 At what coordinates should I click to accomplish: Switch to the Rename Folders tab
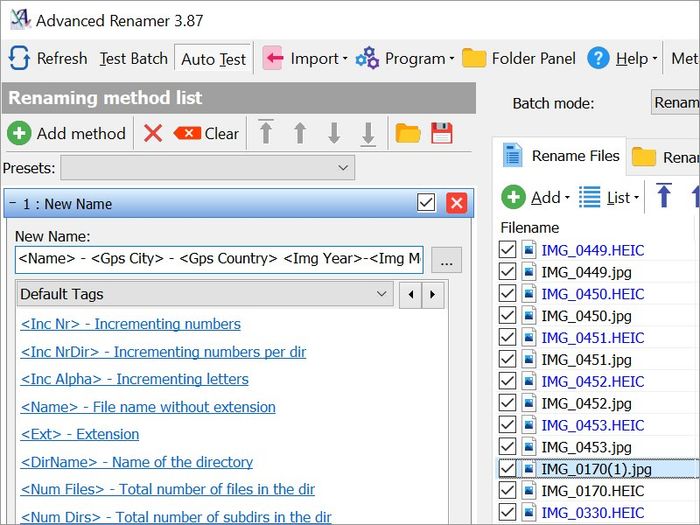coord(665,157)
